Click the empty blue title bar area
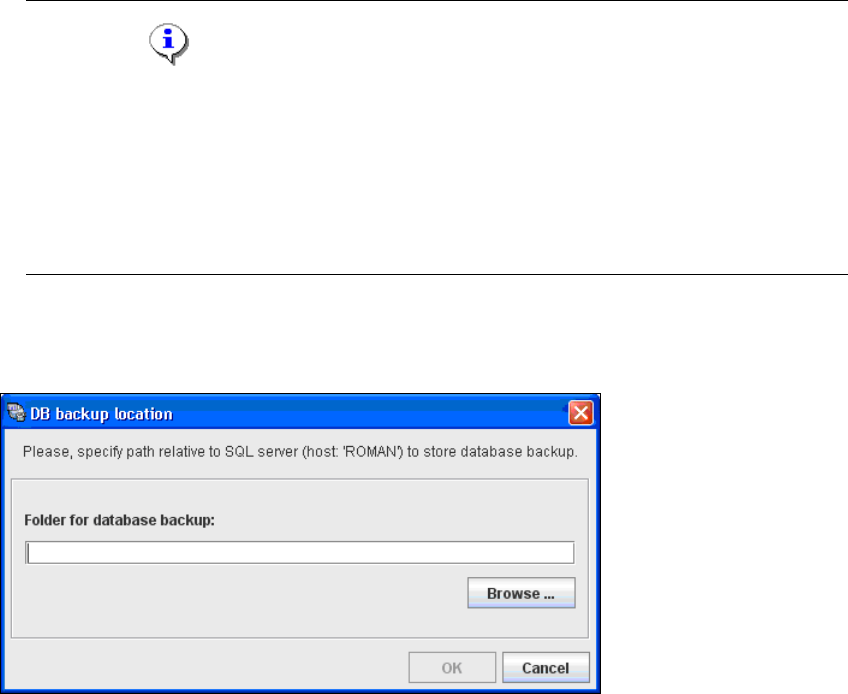This screenshot has width=848, height=694. point(368,413)
